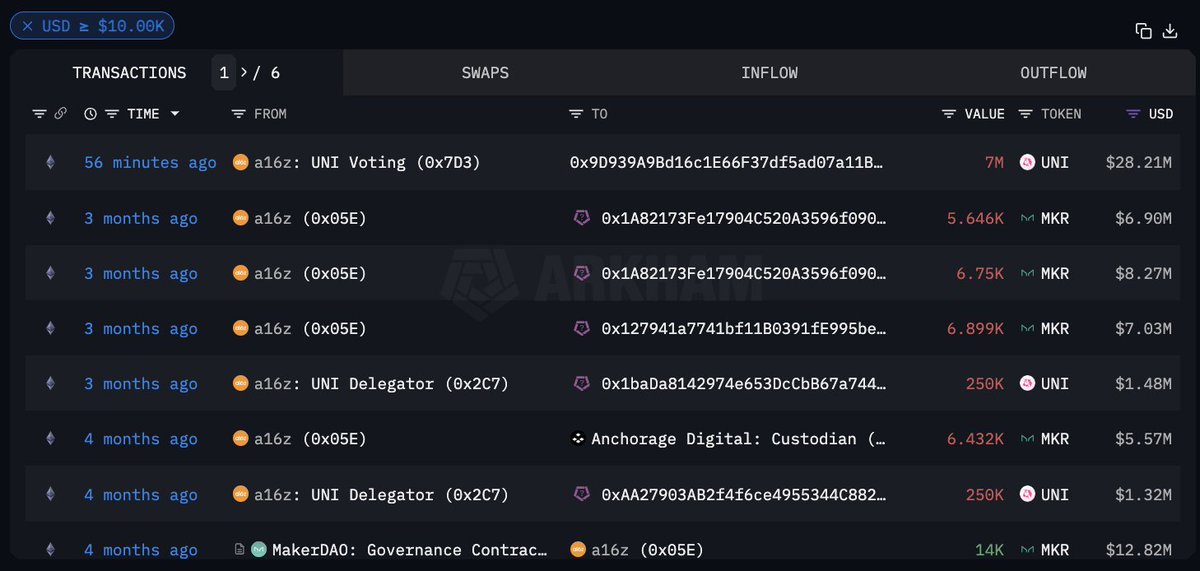Open MakerDAO: Governance Contract entity

[409, 549]
